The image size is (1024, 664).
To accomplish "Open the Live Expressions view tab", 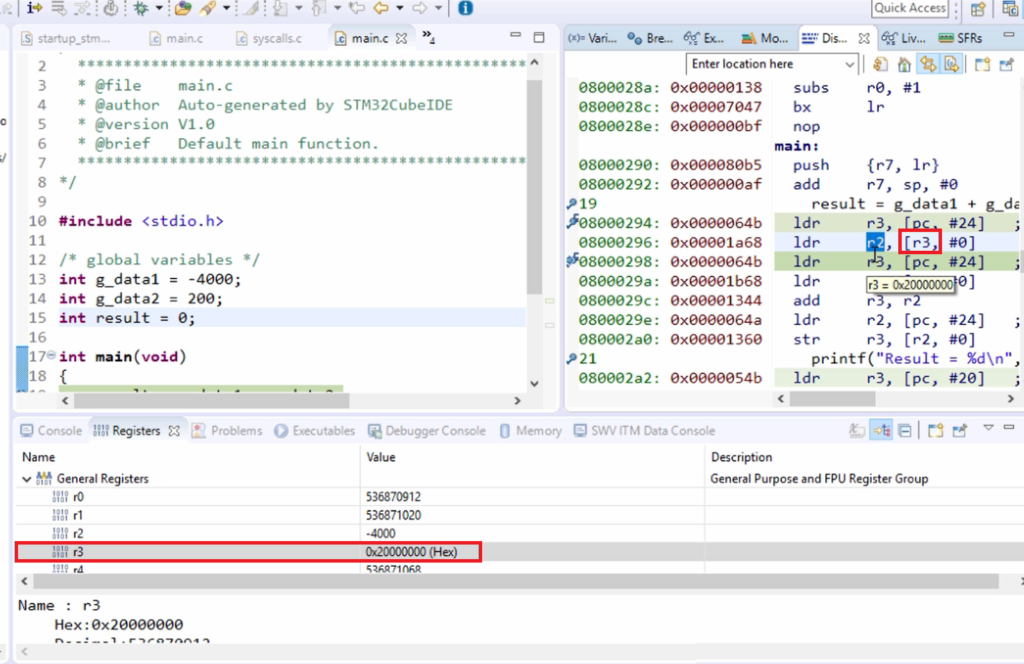I will (x=904, y=39).
